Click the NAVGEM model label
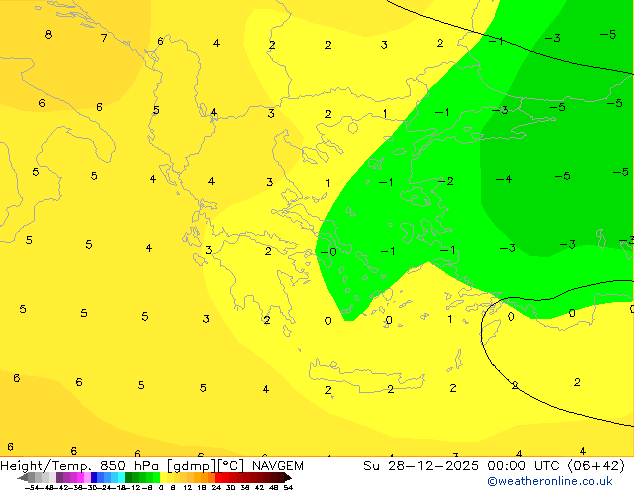 point(278,466)
